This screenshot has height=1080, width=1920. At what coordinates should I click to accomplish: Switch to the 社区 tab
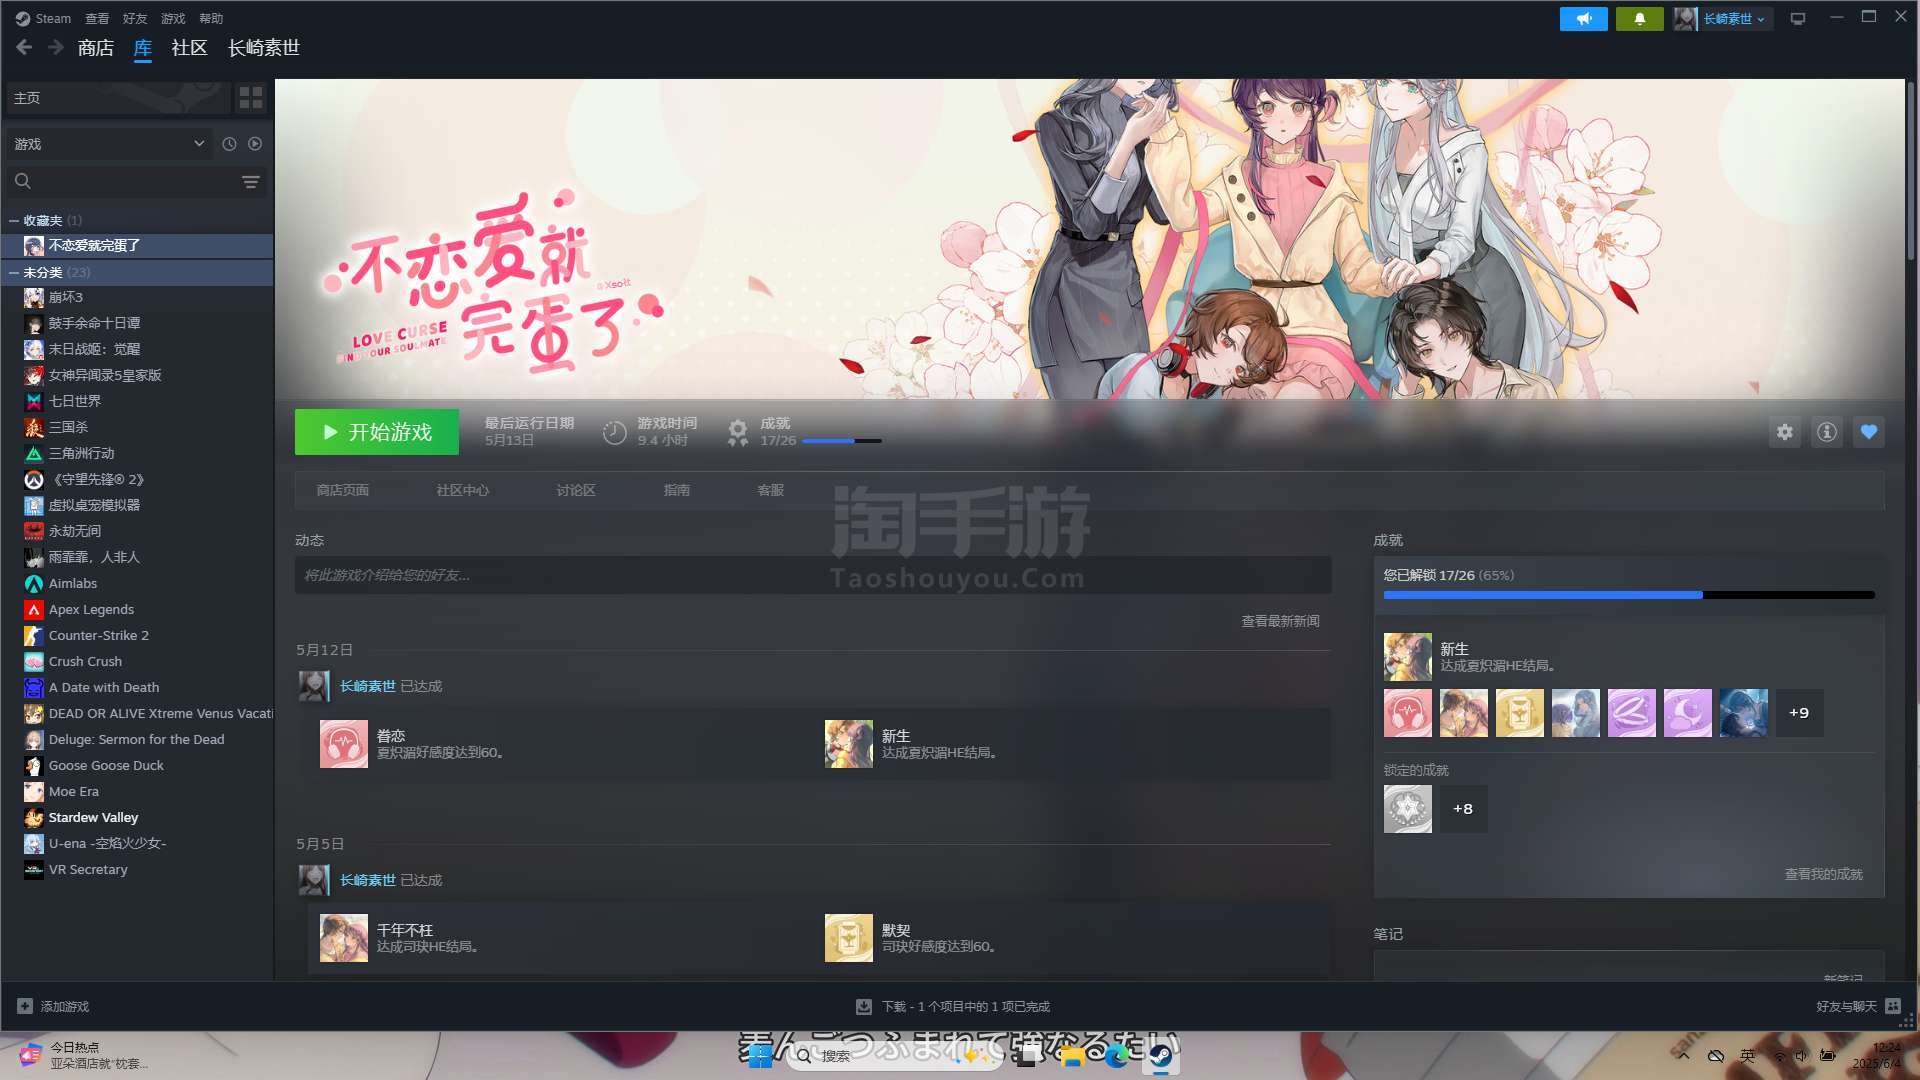click(189, 48)
